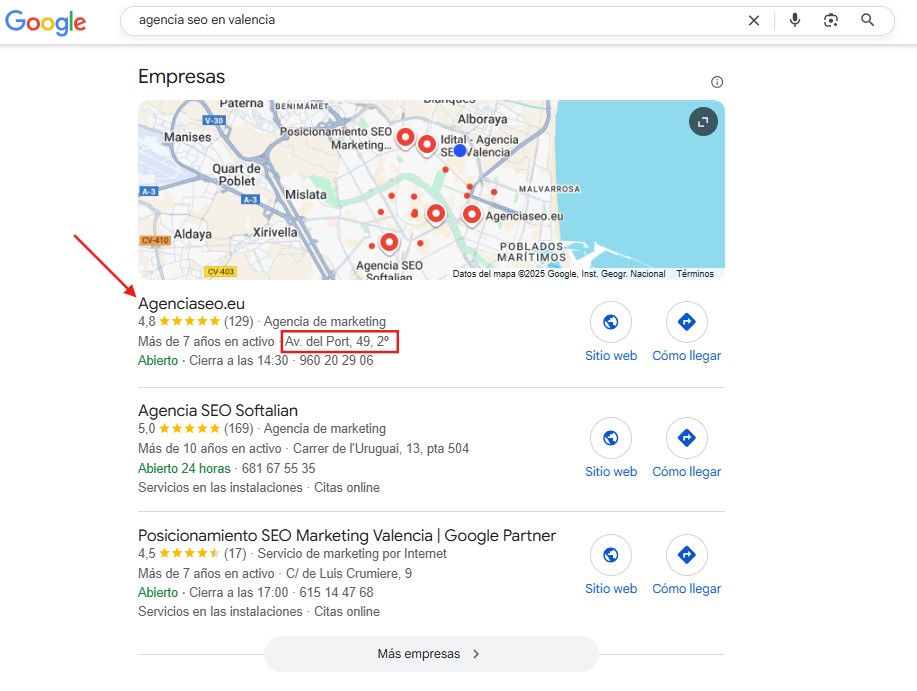Open Posicionamiento SEO Marketing Valencia listing title
Image resolution: width=917 pixels, height=691 pixels.
347,535
